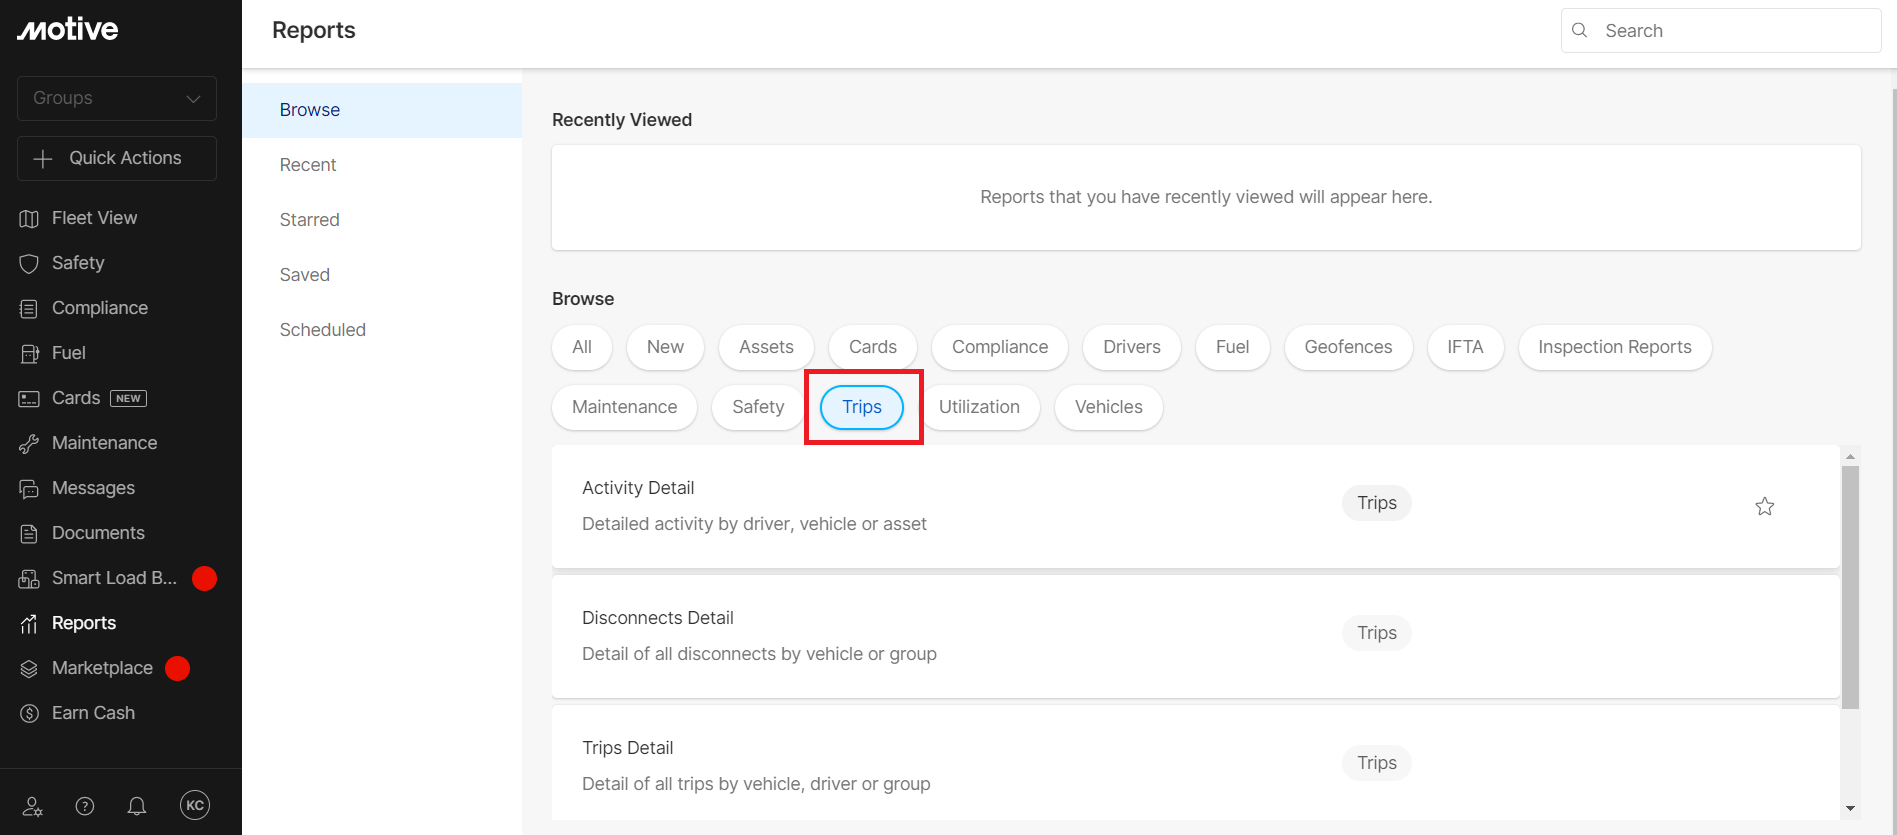Image resolution: width=1897 pixels, height=835 pixels.
Task: Open the Quick Actions menu
Action: coord(117,158)
